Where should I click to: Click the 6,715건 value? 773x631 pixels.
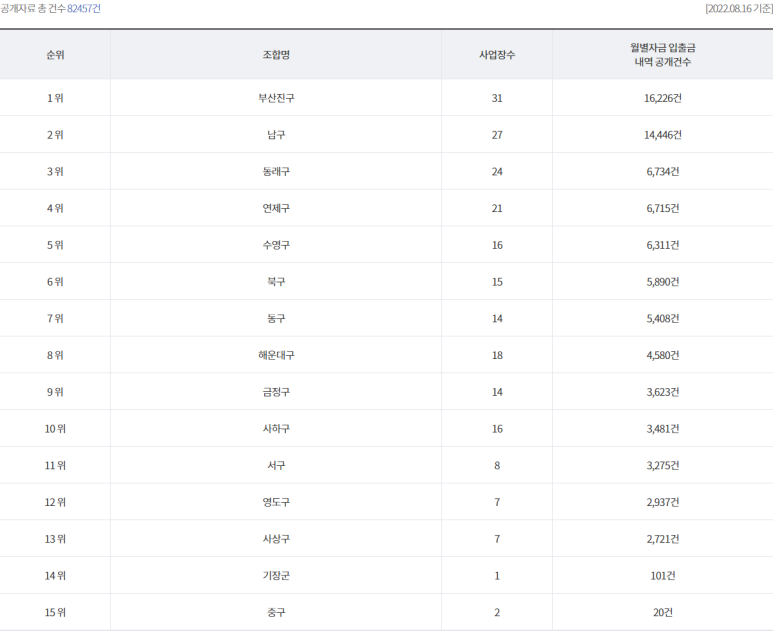click(663, 208)
